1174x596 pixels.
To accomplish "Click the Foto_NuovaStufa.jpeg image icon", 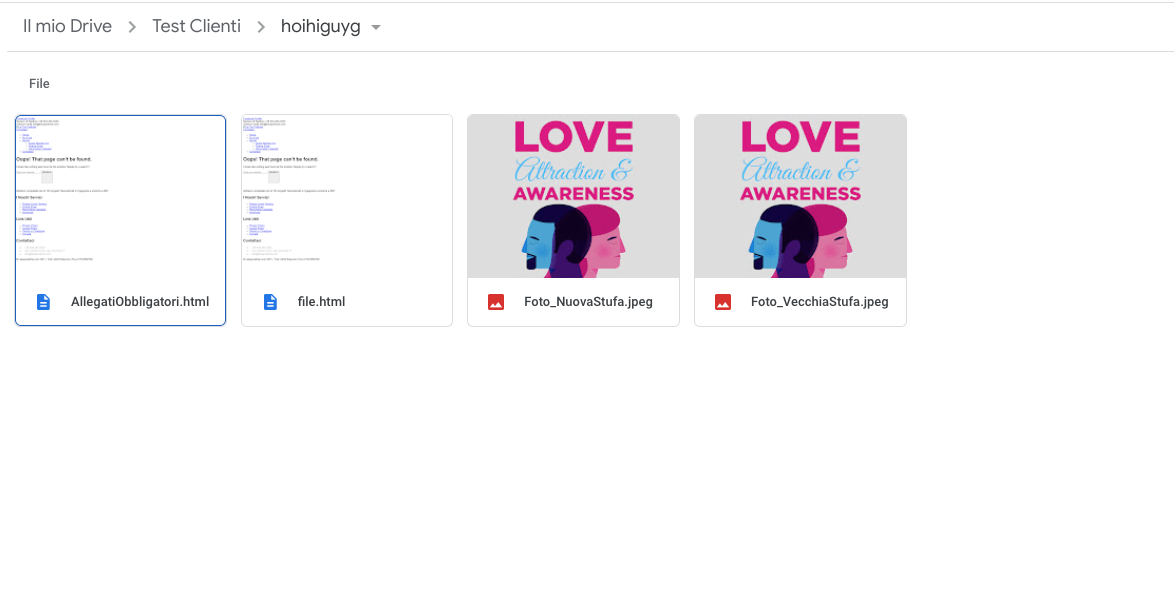I will pyautogui.click(x=496, y=302).
